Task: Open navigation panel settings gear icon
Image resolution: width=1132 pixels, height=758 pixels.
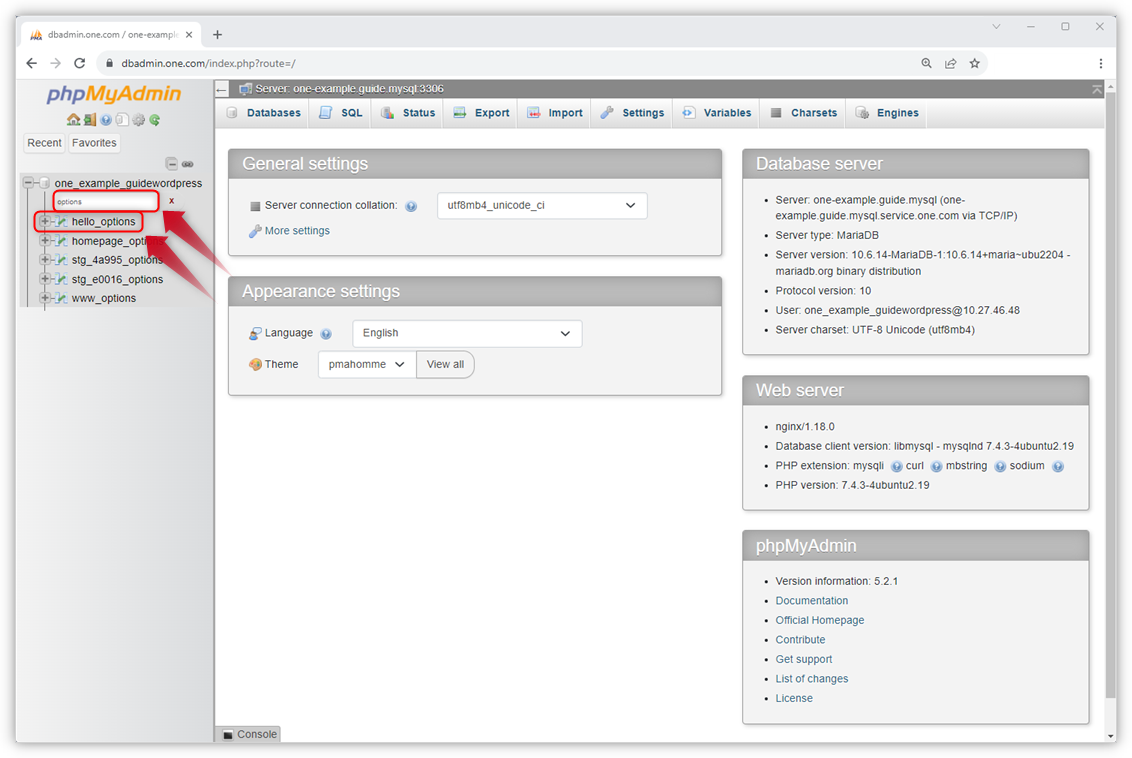Action: pos(138,120)
